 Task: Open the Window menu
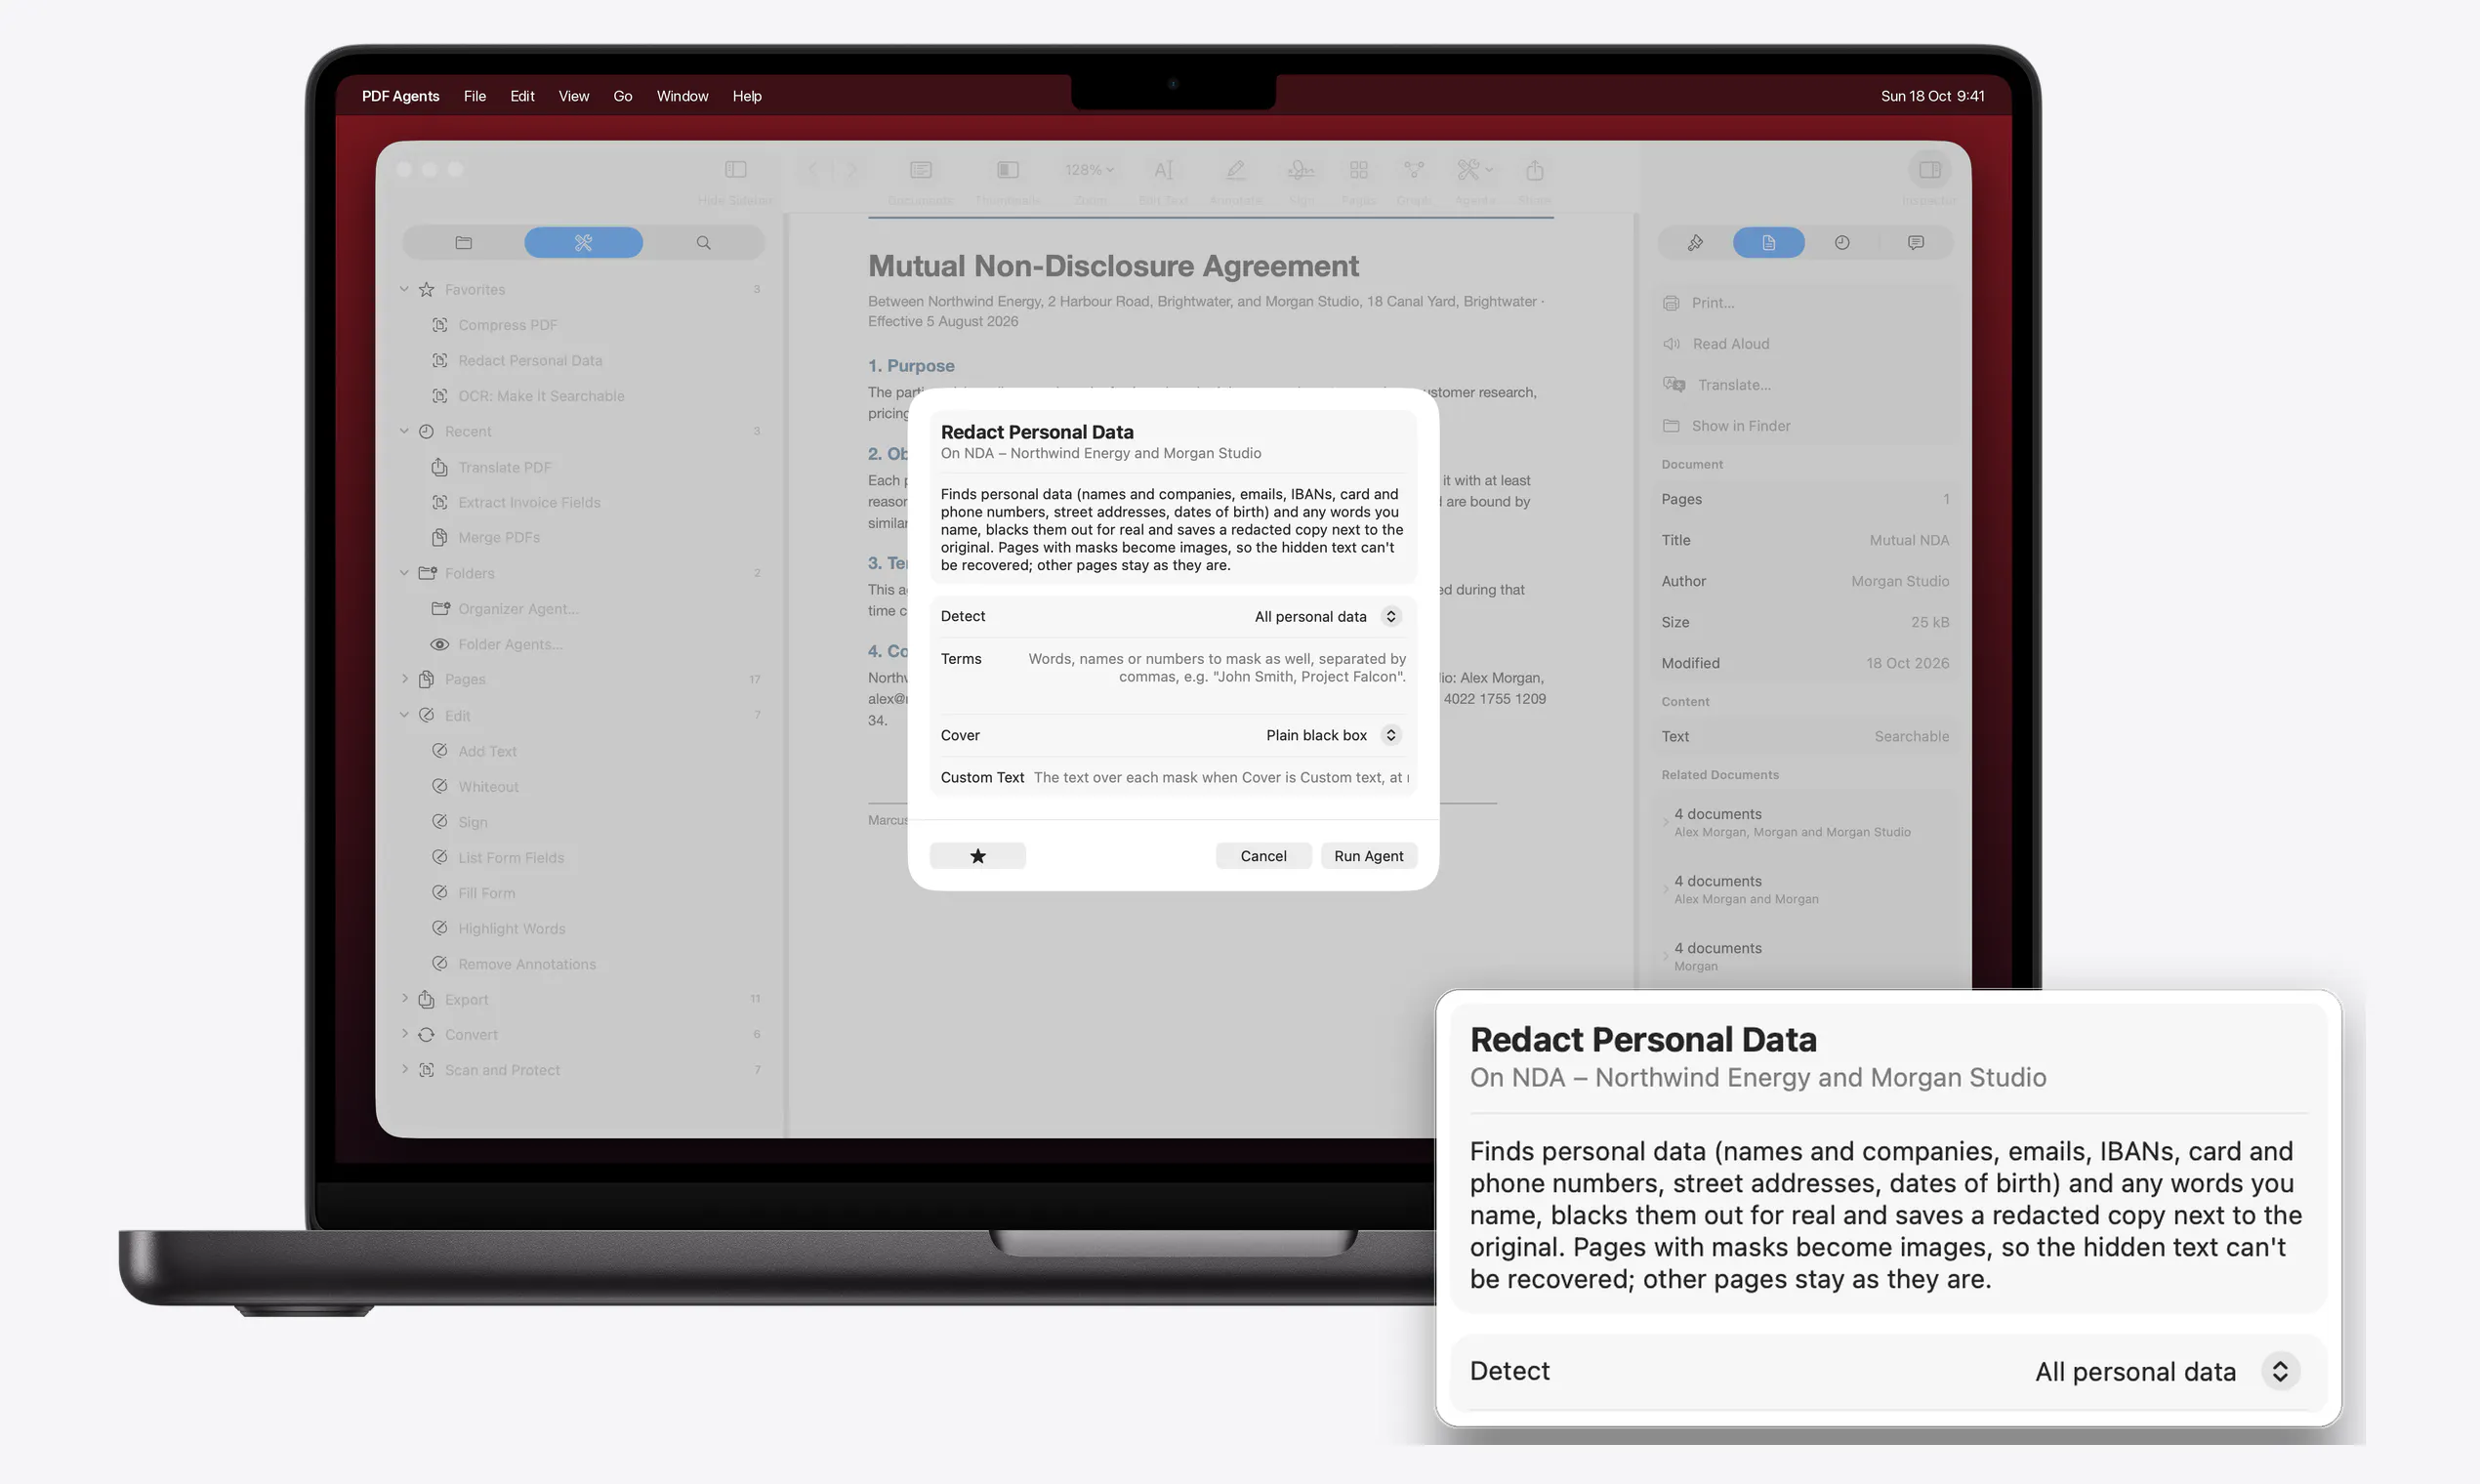tap(682, 96)
